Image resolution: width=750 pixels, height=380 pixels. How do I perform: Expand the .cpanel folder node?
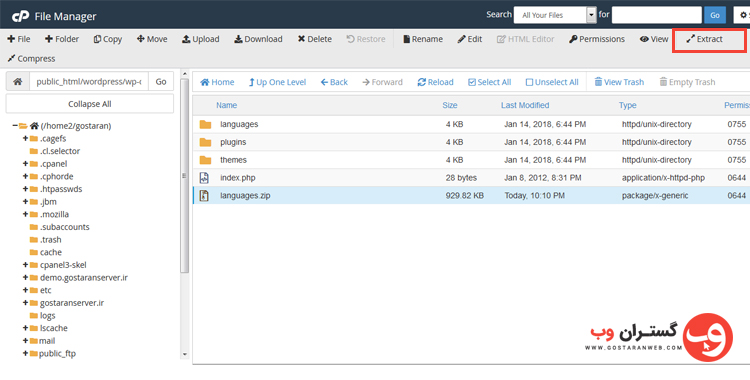click(x=25, y=164)
